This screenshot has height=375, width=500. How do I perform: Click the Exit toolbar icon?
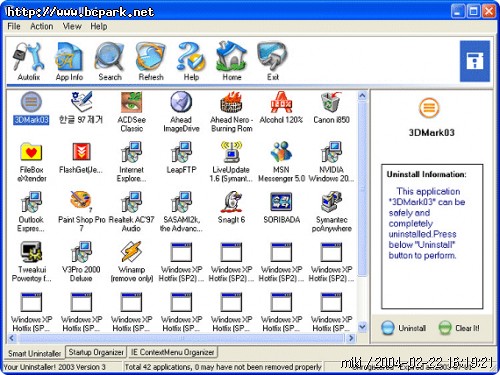click(x=272, y=62)
